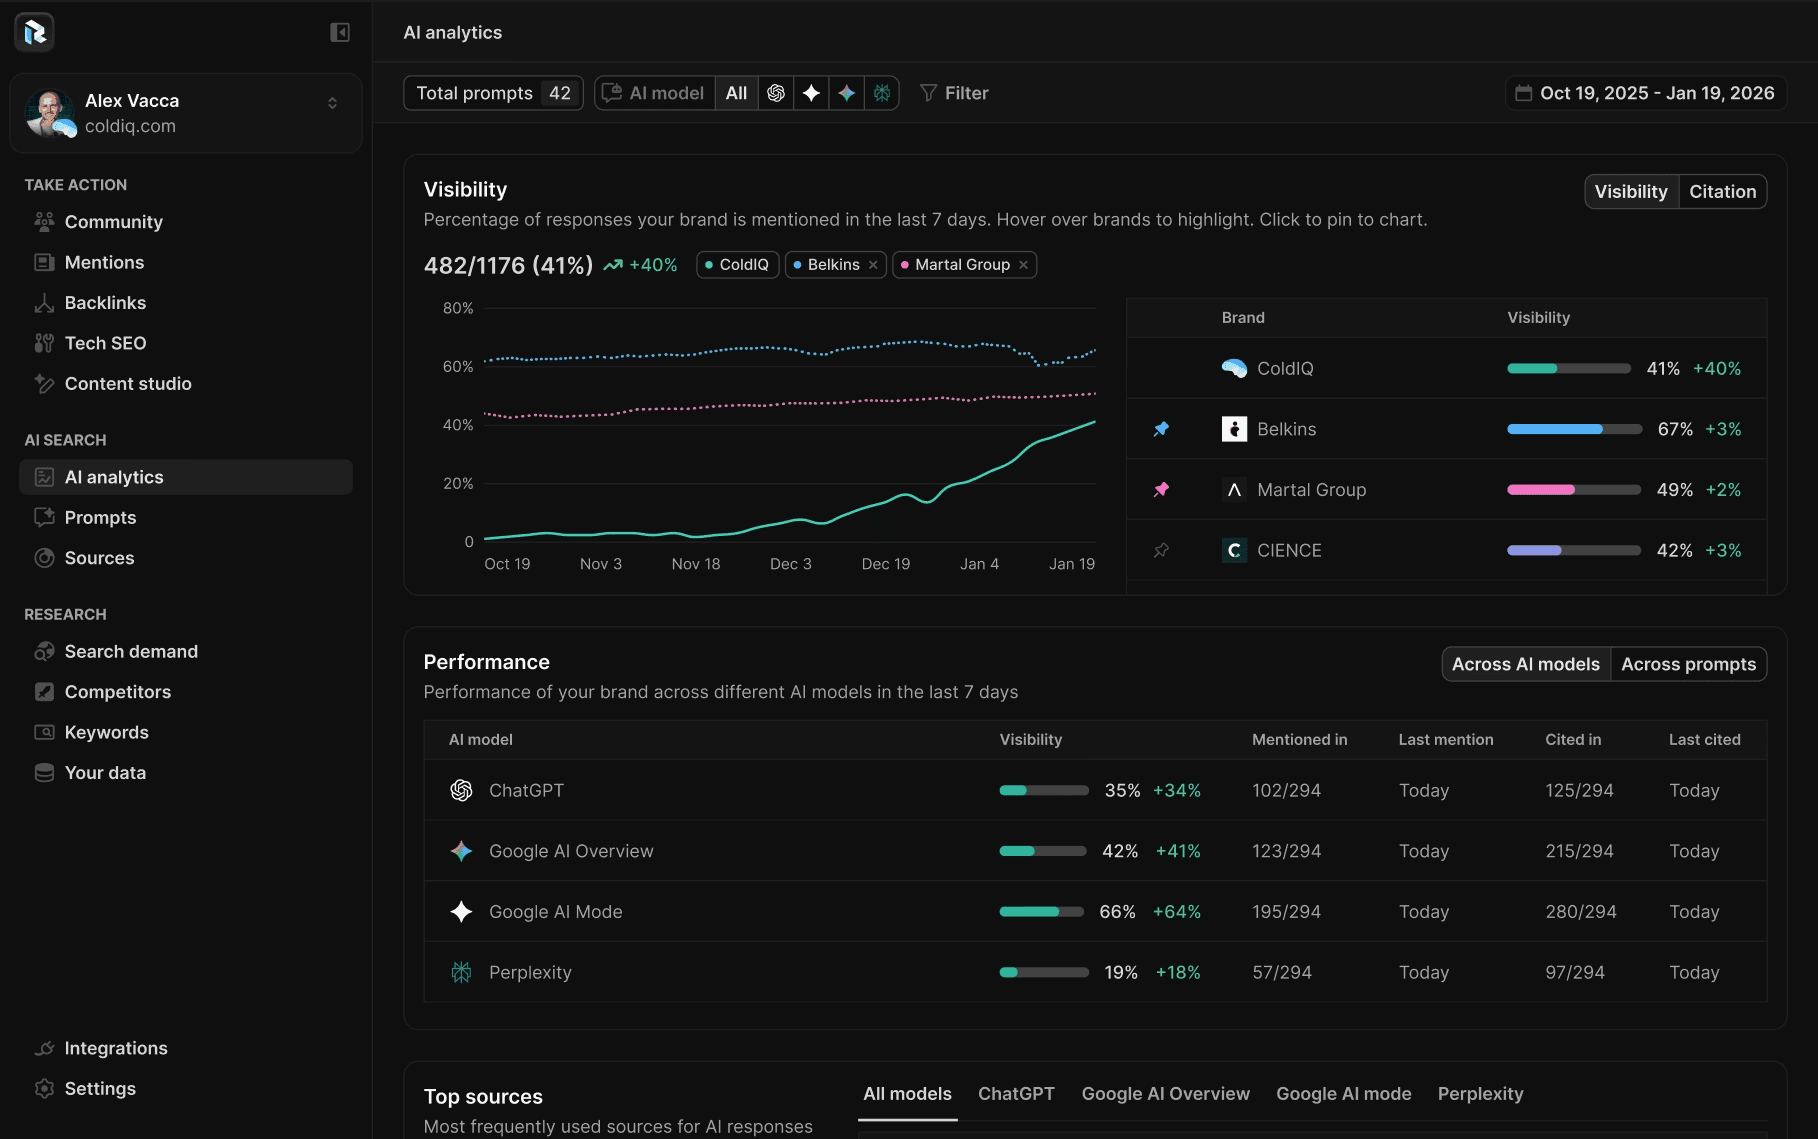Viewport: 1818px width, 1139px height.
Task: Unpin Martal Group from the chart
Action: point(1161,490)
